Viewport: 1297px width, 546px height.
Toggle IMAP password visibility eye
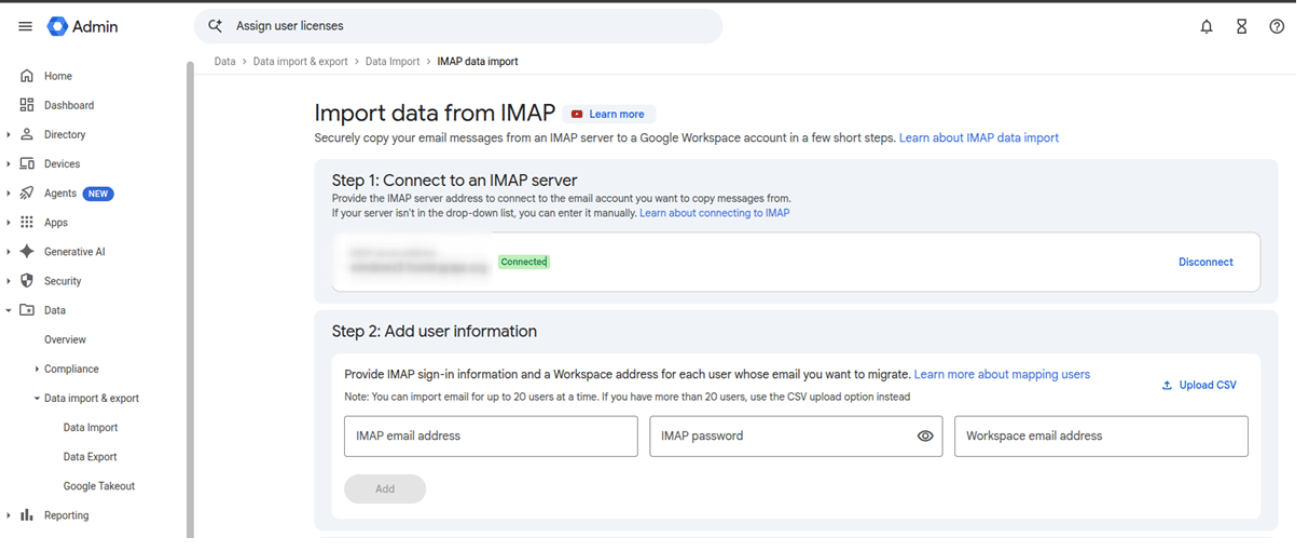(x=925, y=436)
